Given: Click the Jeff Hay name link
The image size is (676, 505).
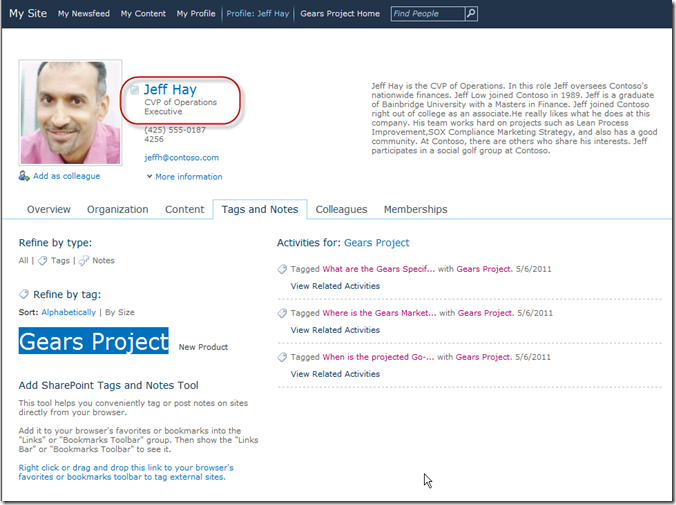Looking at the screenshot, I should (170, 89).
